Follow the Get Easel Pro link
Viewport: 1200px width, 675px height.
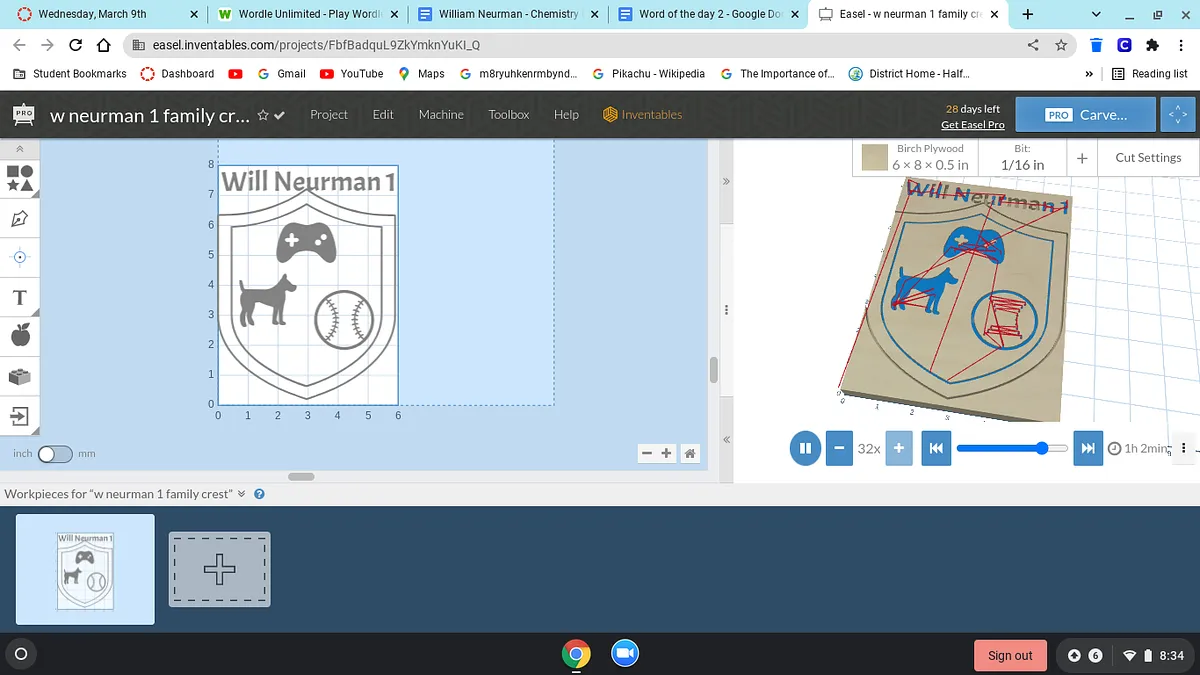click(972, 125)
